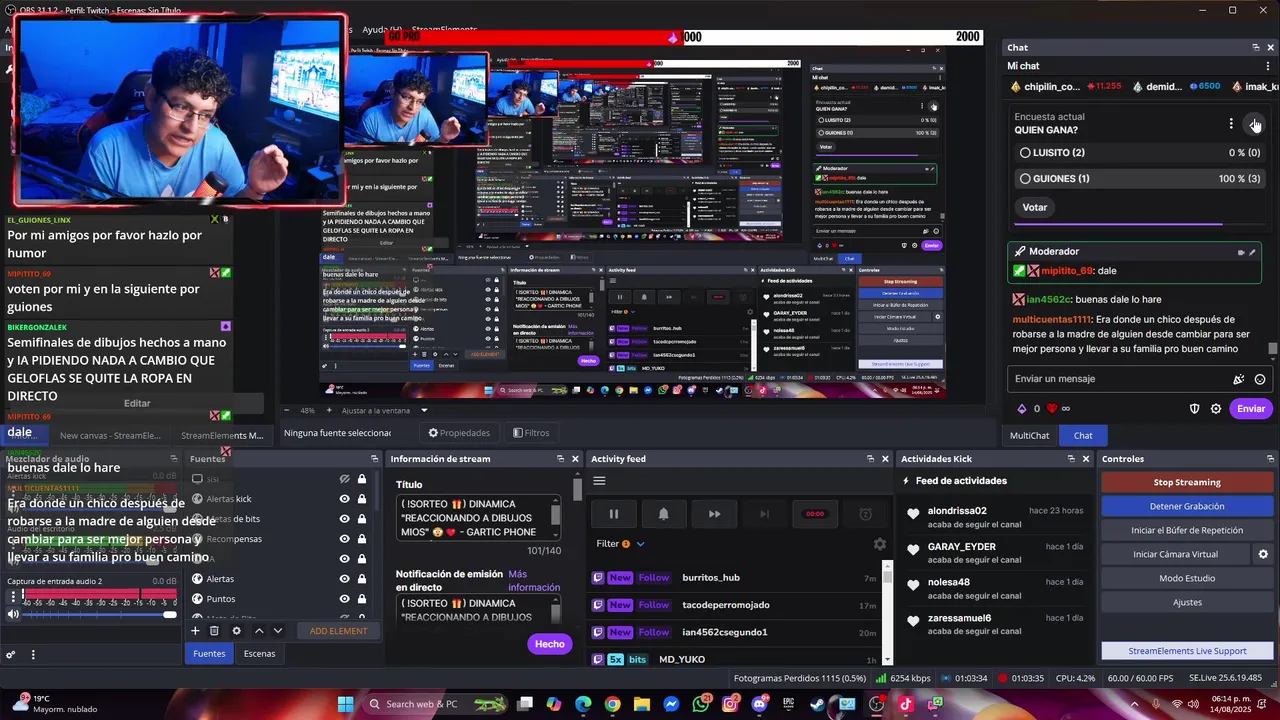Open the chat shield moderation icon

pyautogui.click(x=1194, y=409)
